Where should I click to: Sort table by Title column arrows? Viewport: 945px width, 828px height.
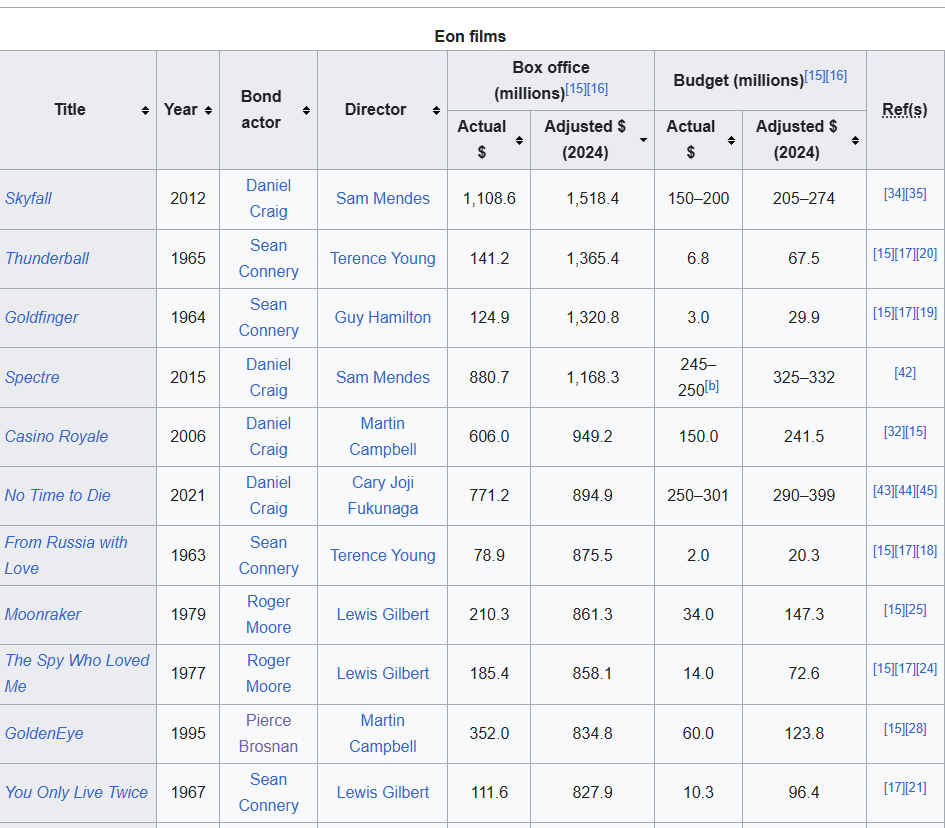tap(145, 110)
